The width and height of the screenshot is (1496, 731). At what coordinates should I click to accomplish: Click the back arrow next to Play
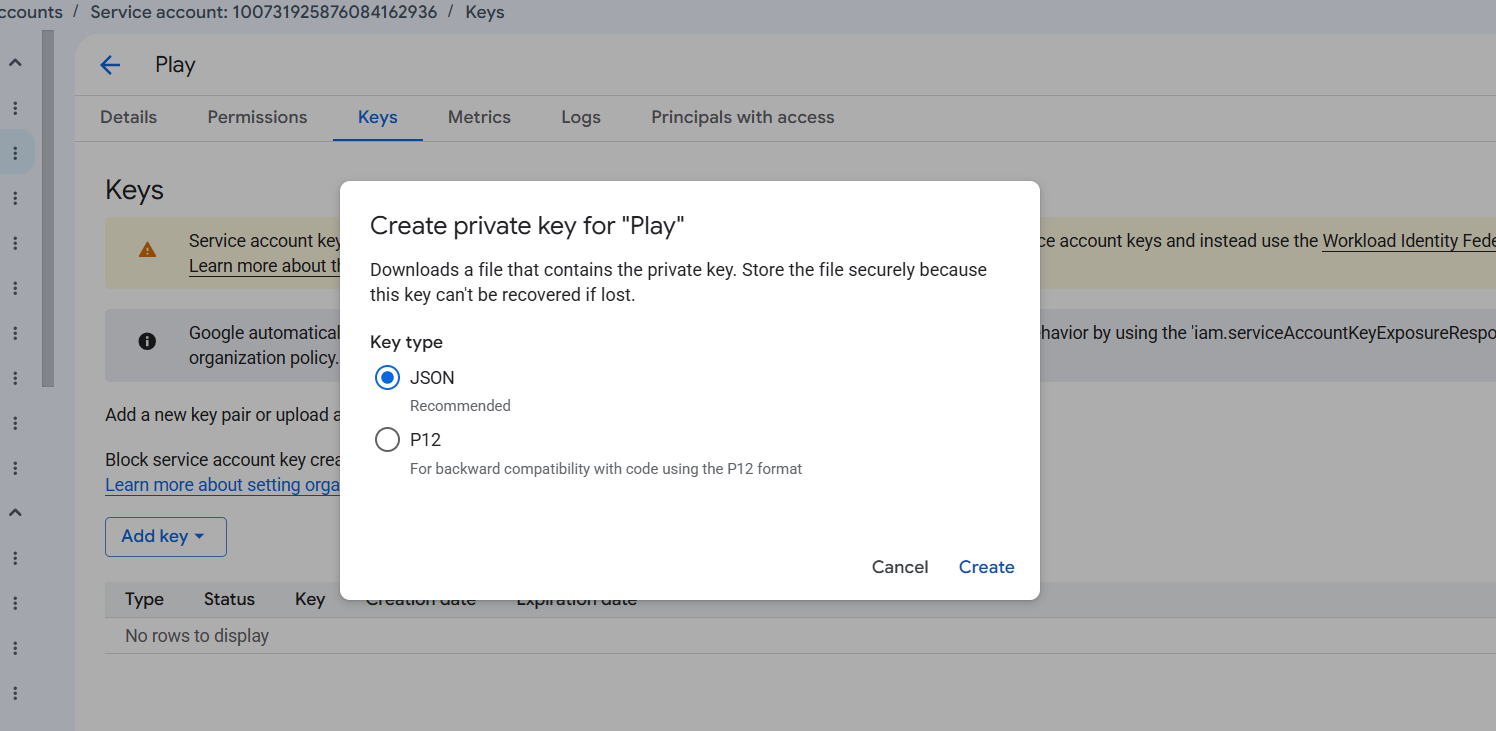pos(110,65)
